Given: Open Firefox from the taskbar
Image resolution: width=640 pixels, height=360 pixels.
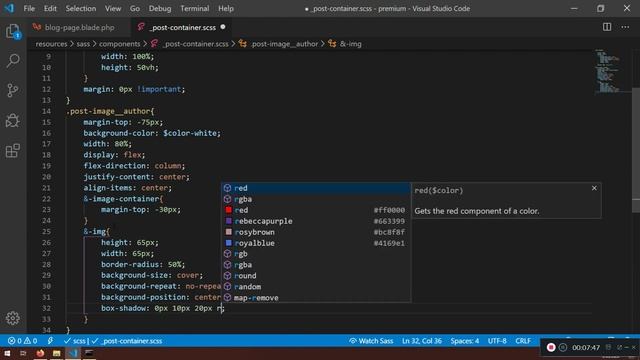Looking at the screenshot, I should click(40, 353).
